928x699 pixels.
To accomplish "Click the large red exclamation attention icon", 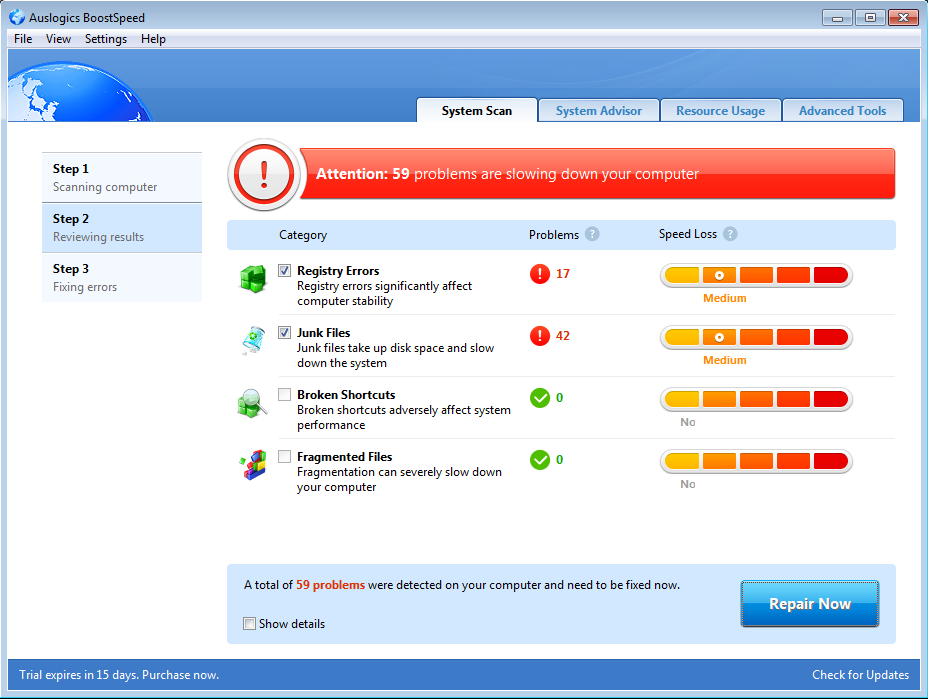I will click(264, 175).
